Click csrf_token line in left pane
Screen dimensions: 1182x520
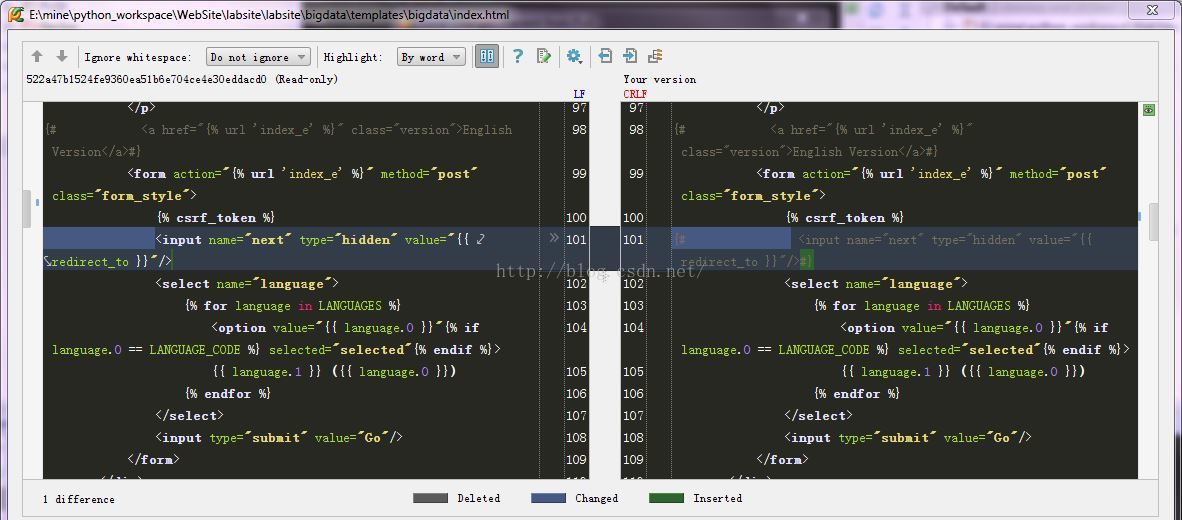[216, 218]
